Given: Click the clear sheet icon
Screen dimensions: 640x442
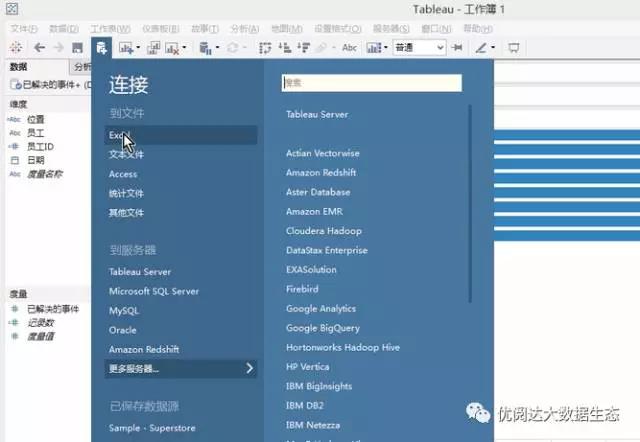Looking at the screenshot, I should coord(172,48).
